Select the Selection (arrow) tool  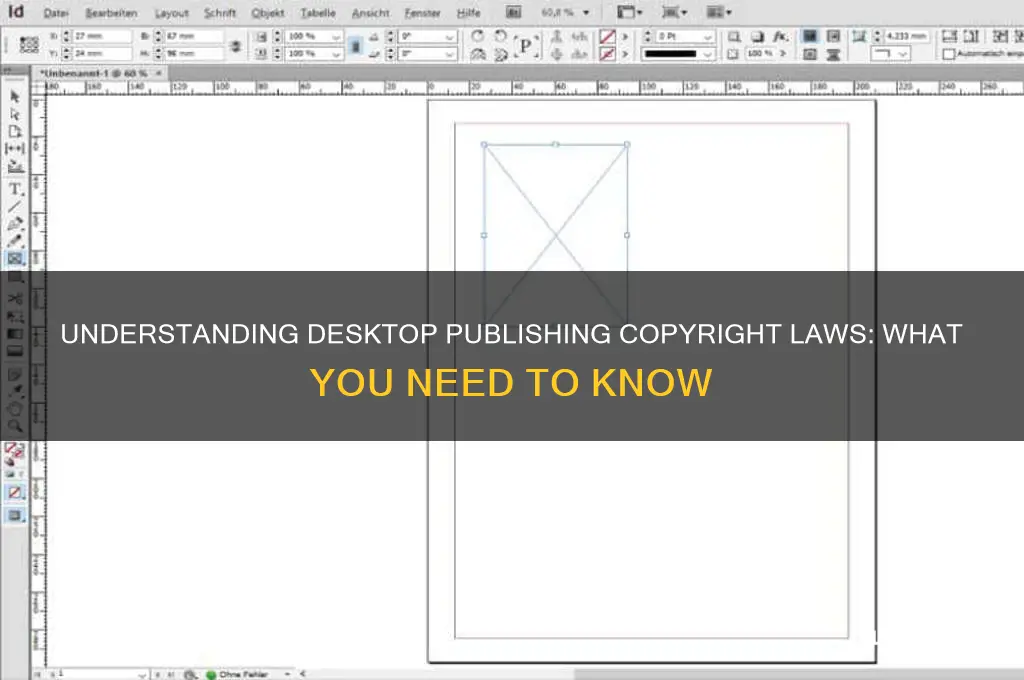click(14, 97)
